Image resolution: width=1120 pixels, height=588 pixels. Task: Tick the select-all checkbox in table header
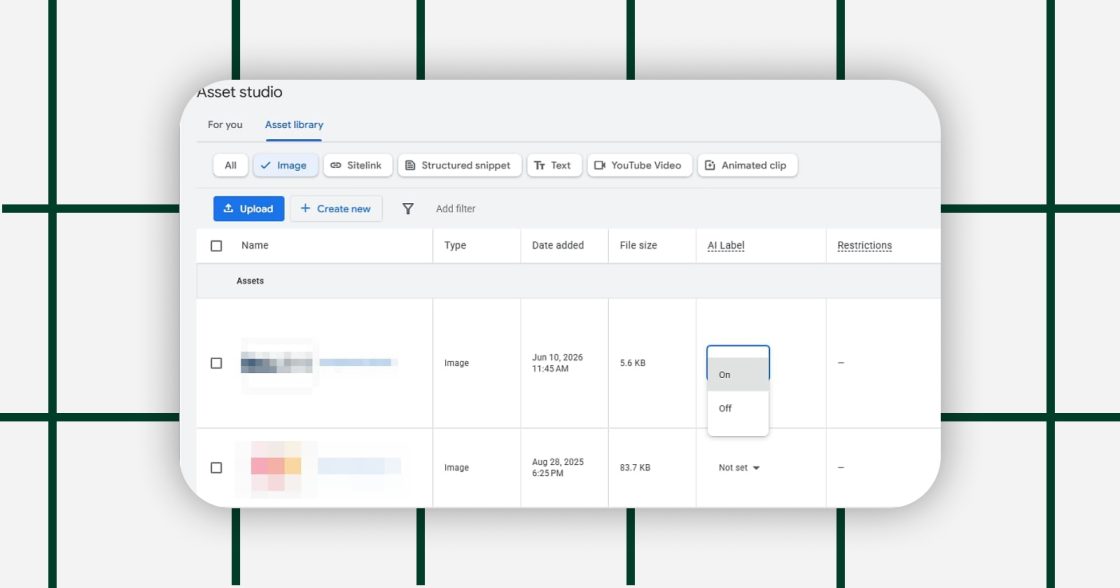pos(216,246)
